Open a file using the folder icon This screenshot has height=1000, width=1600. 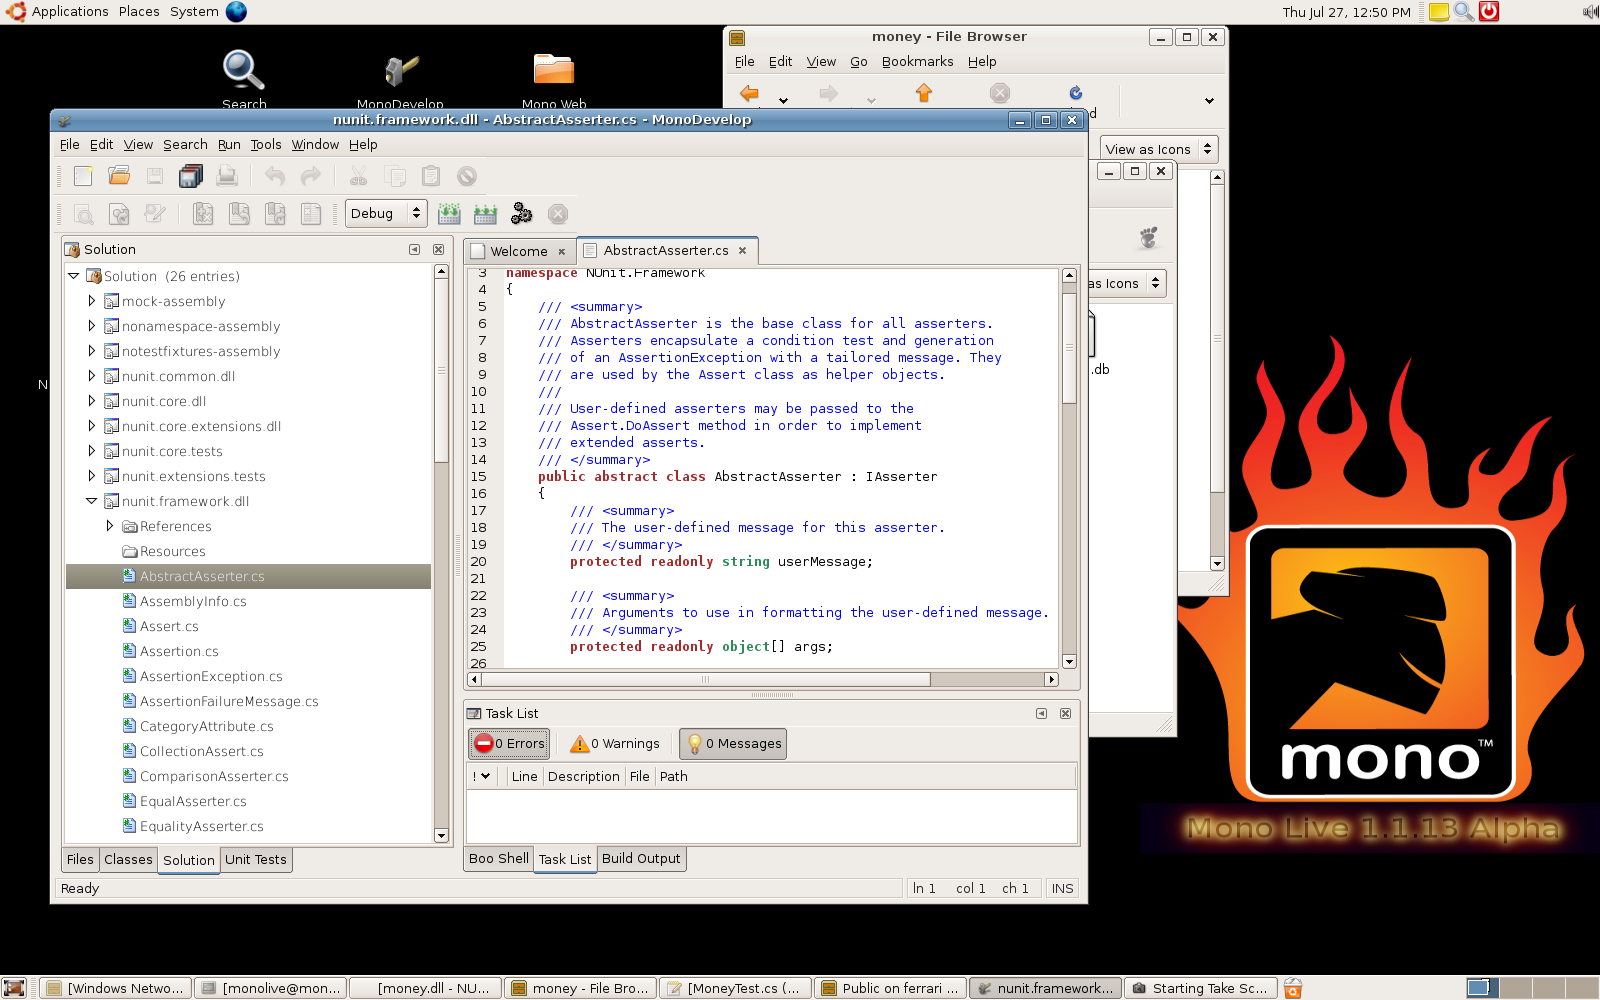coord(119,176)
